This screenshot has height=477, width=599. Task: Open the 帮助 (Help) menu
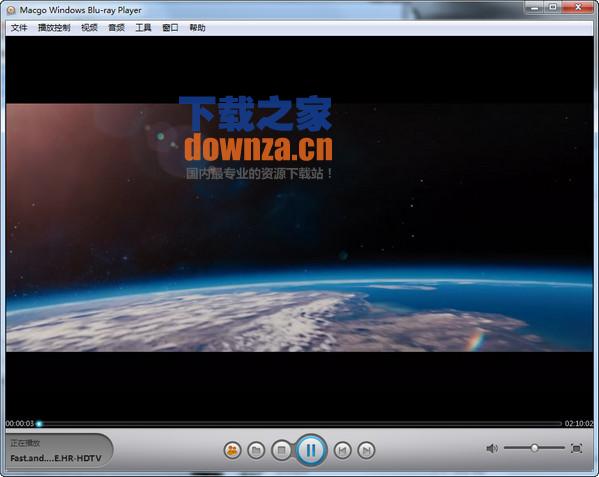coord(197,28)
